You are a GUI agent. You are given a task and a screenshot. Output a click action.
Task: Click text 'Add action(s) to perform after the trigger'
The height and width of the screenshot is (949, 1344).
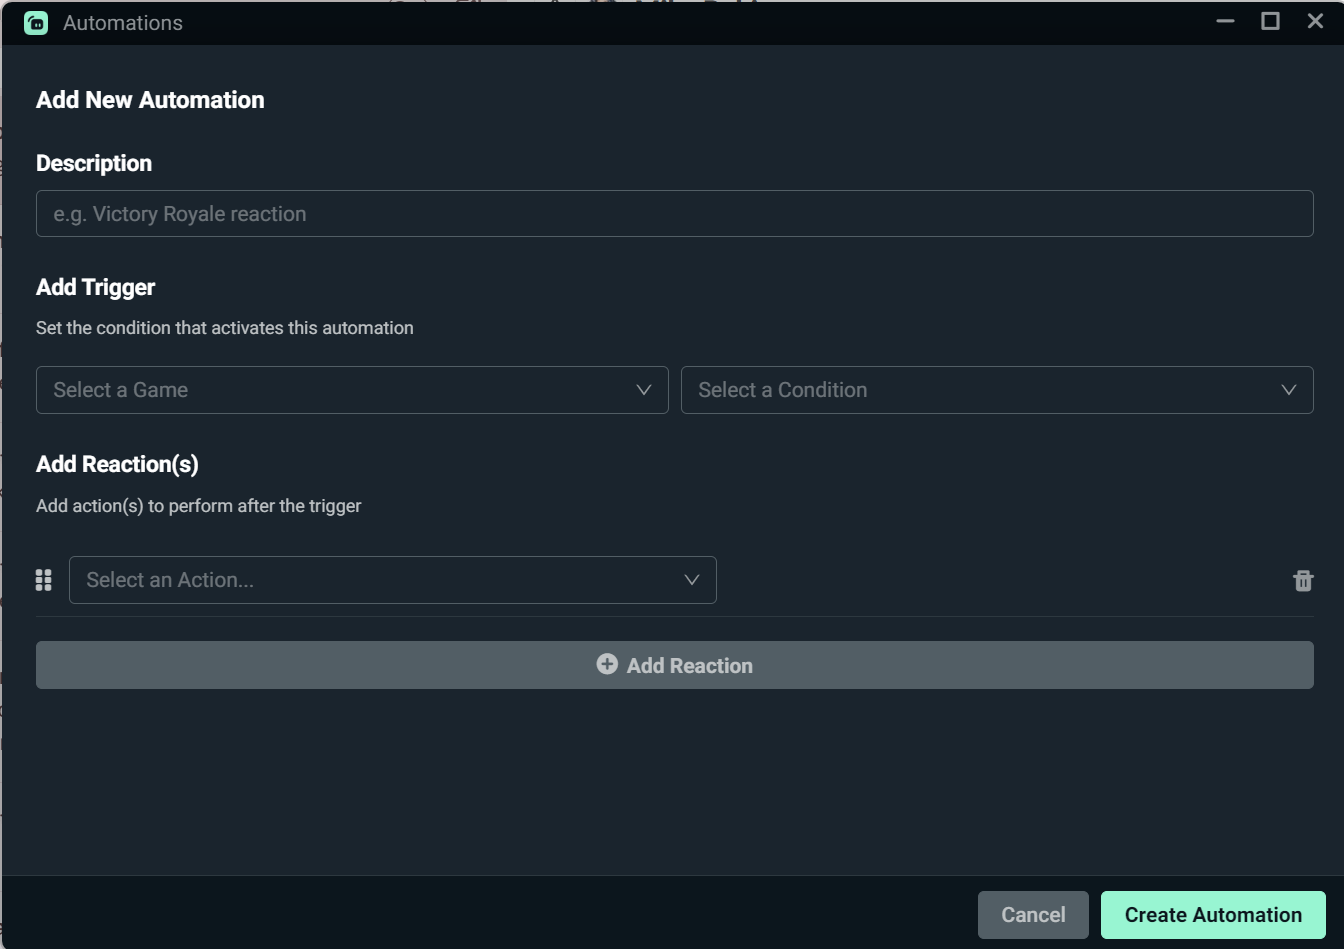point(199,506)
